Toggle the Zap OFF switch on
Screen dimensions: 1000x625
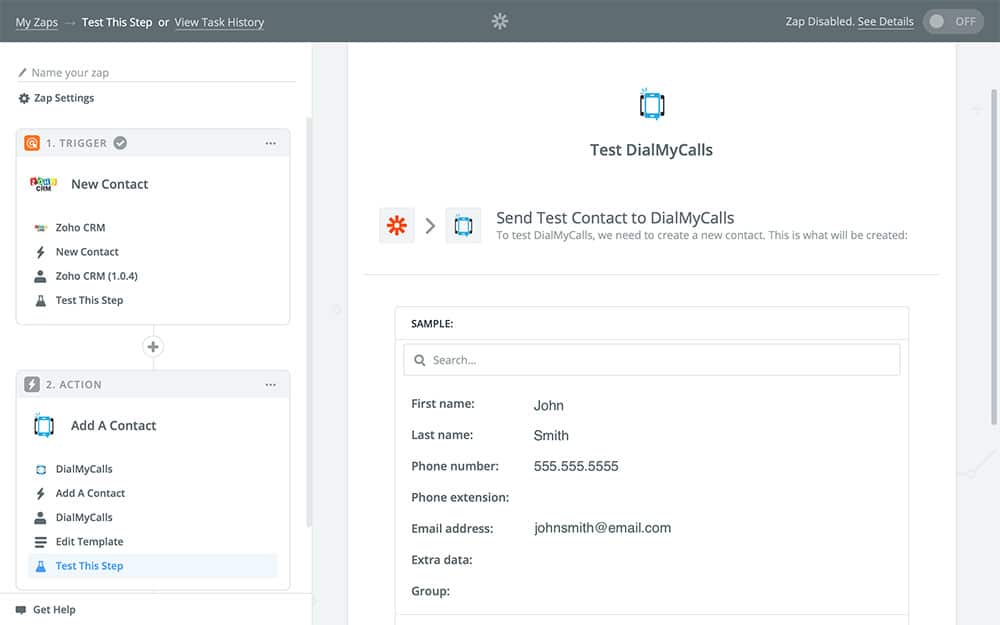pyautogui.click(x=952, y=21)
